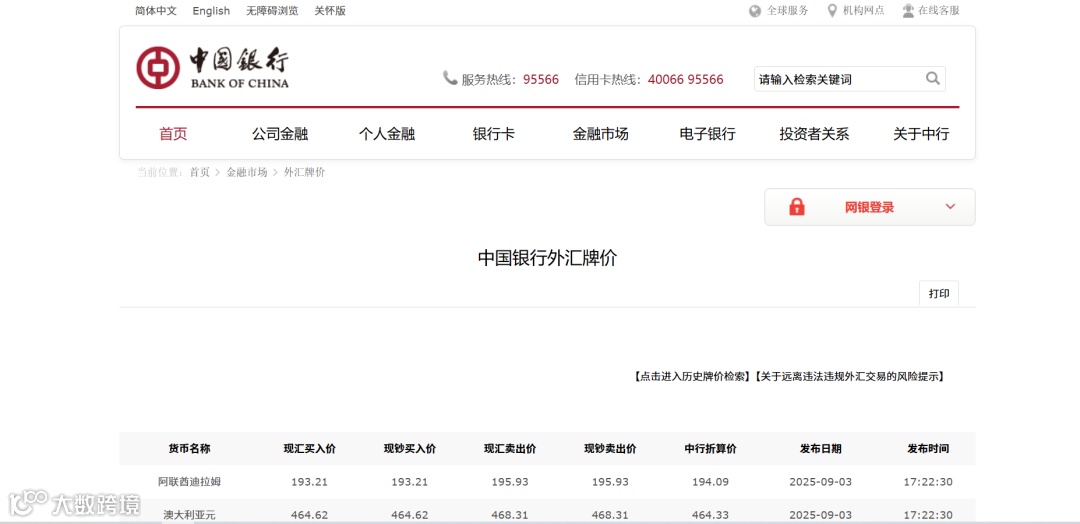Open the 投资者关系 navigation menu
Screen dimensions: 1080x524
pos(814,134)
